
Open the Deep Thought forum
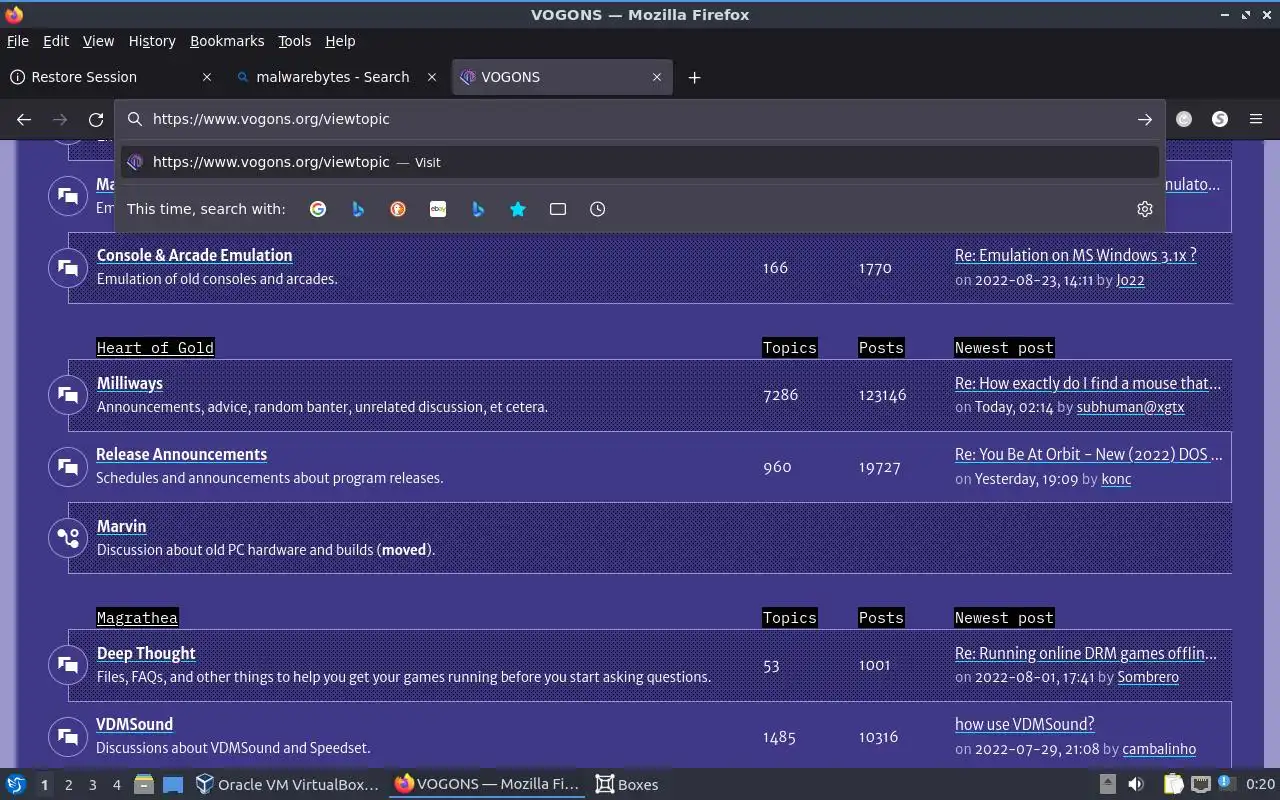146,653
